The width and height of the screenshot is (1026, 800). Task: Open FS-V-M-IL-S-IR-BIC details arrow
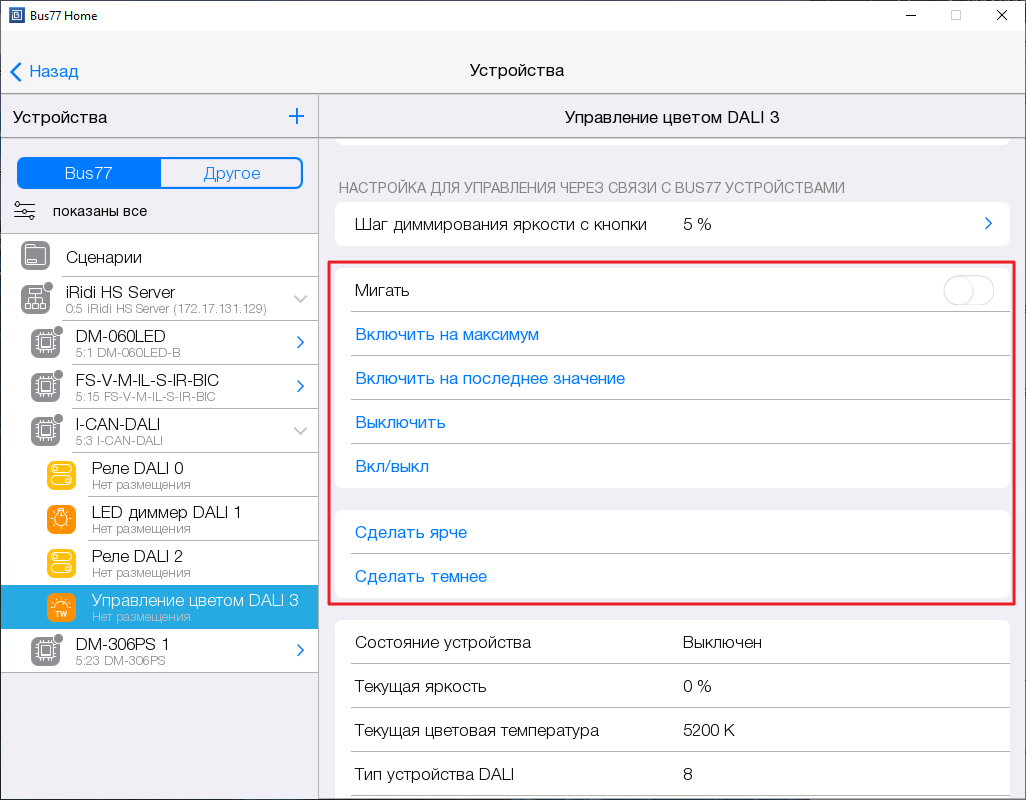point(300,387)
